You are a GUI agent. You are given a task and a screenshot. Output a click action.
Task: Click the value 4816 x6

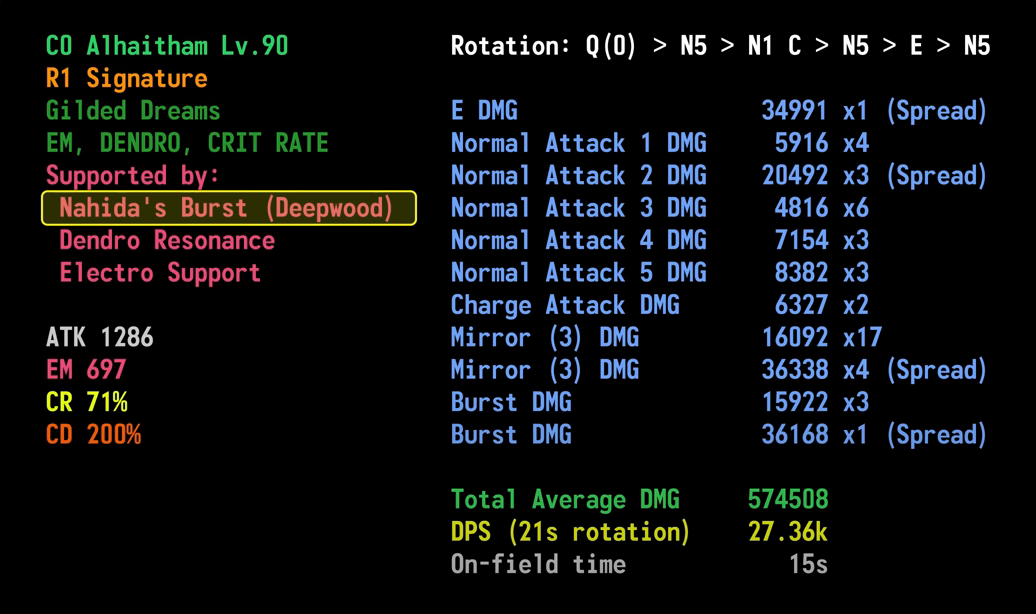(821, 208)
